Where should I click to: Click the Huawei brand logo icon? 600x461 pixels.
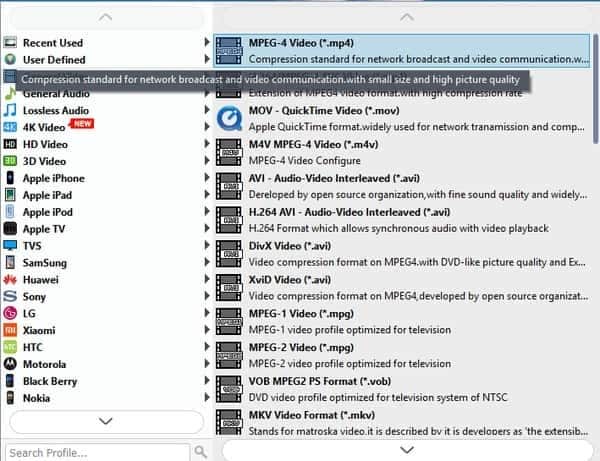[x=10, y=280]
